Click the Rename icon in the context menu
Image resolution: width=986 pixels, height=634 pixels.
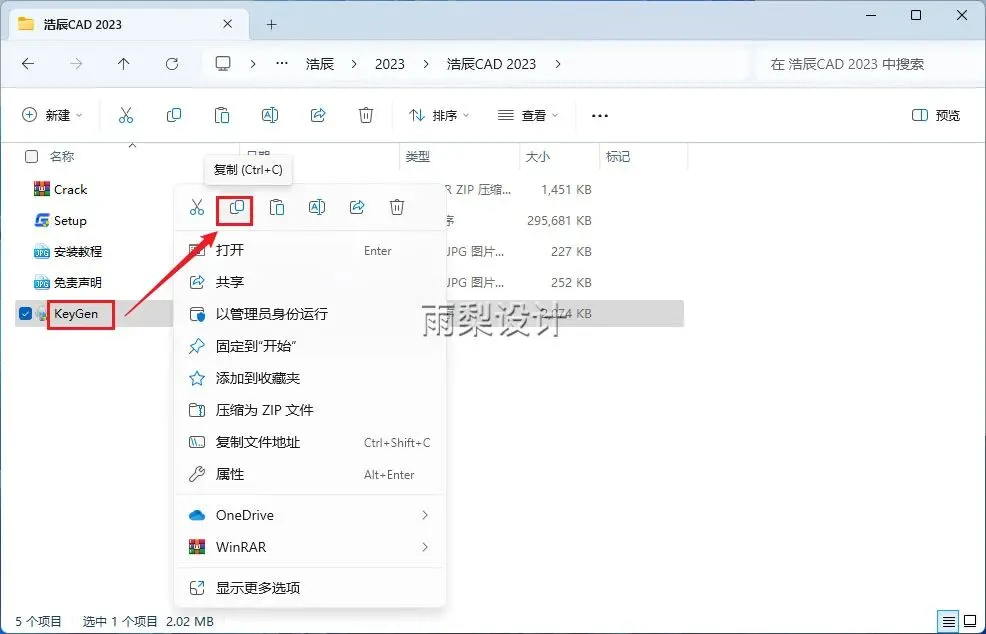(317, 207)
